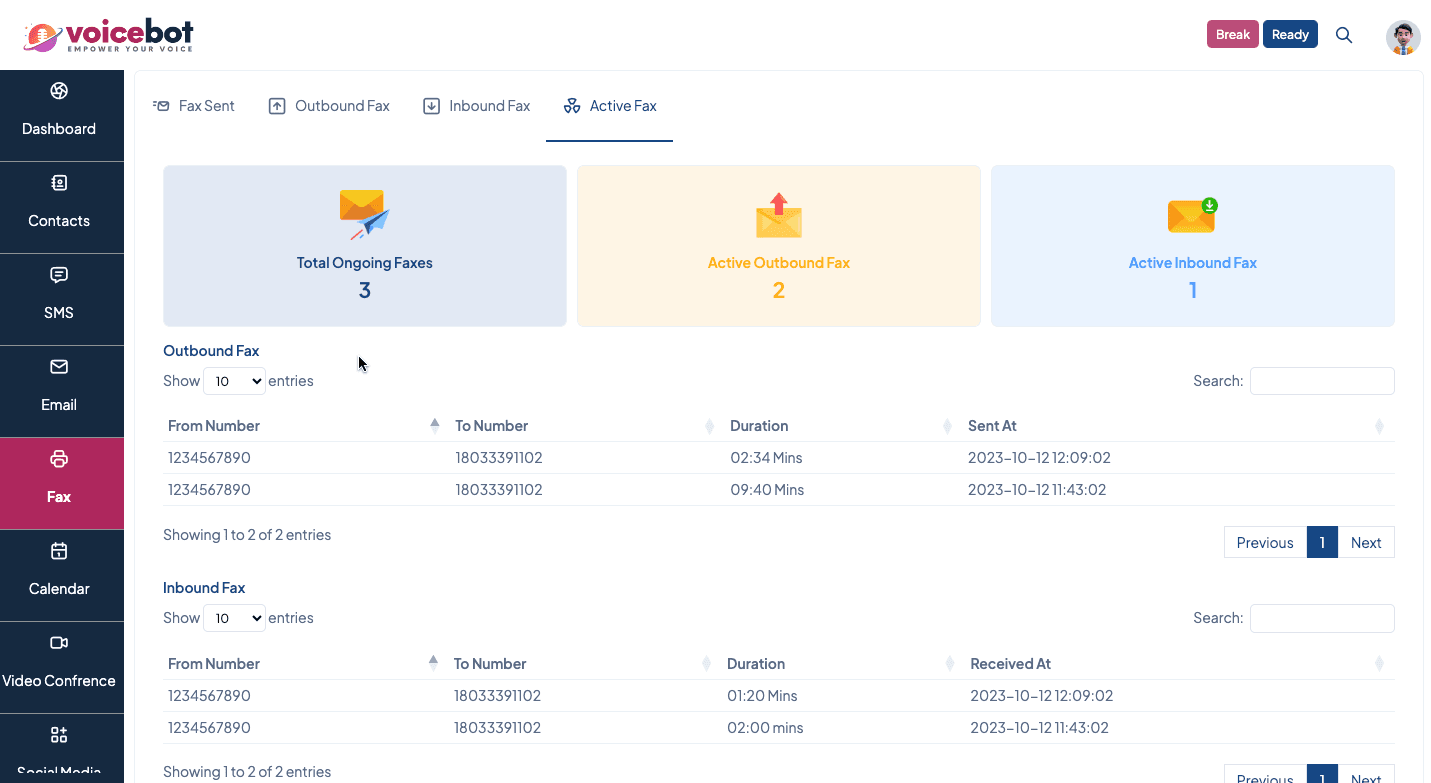Open Outbound Fax show entries dropdown
The image size is (1431, 783).
point(234,381)
